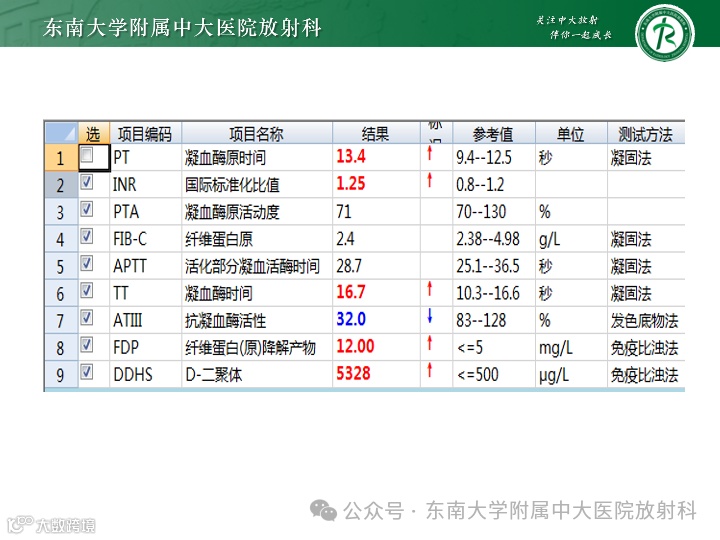Select row header number 7
Image resolution: width=720 pixels, height=540 pixels.
point(61,320)
